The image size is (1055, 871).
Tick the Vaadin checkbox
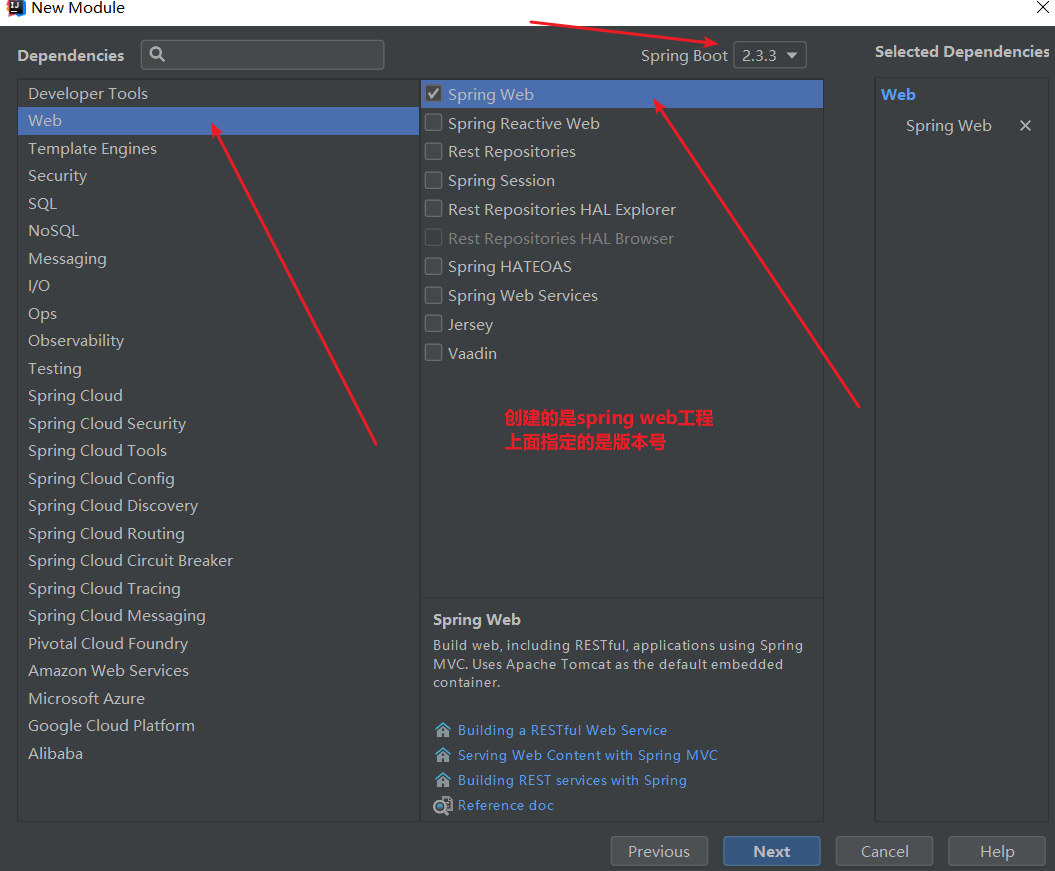point(434,353)
